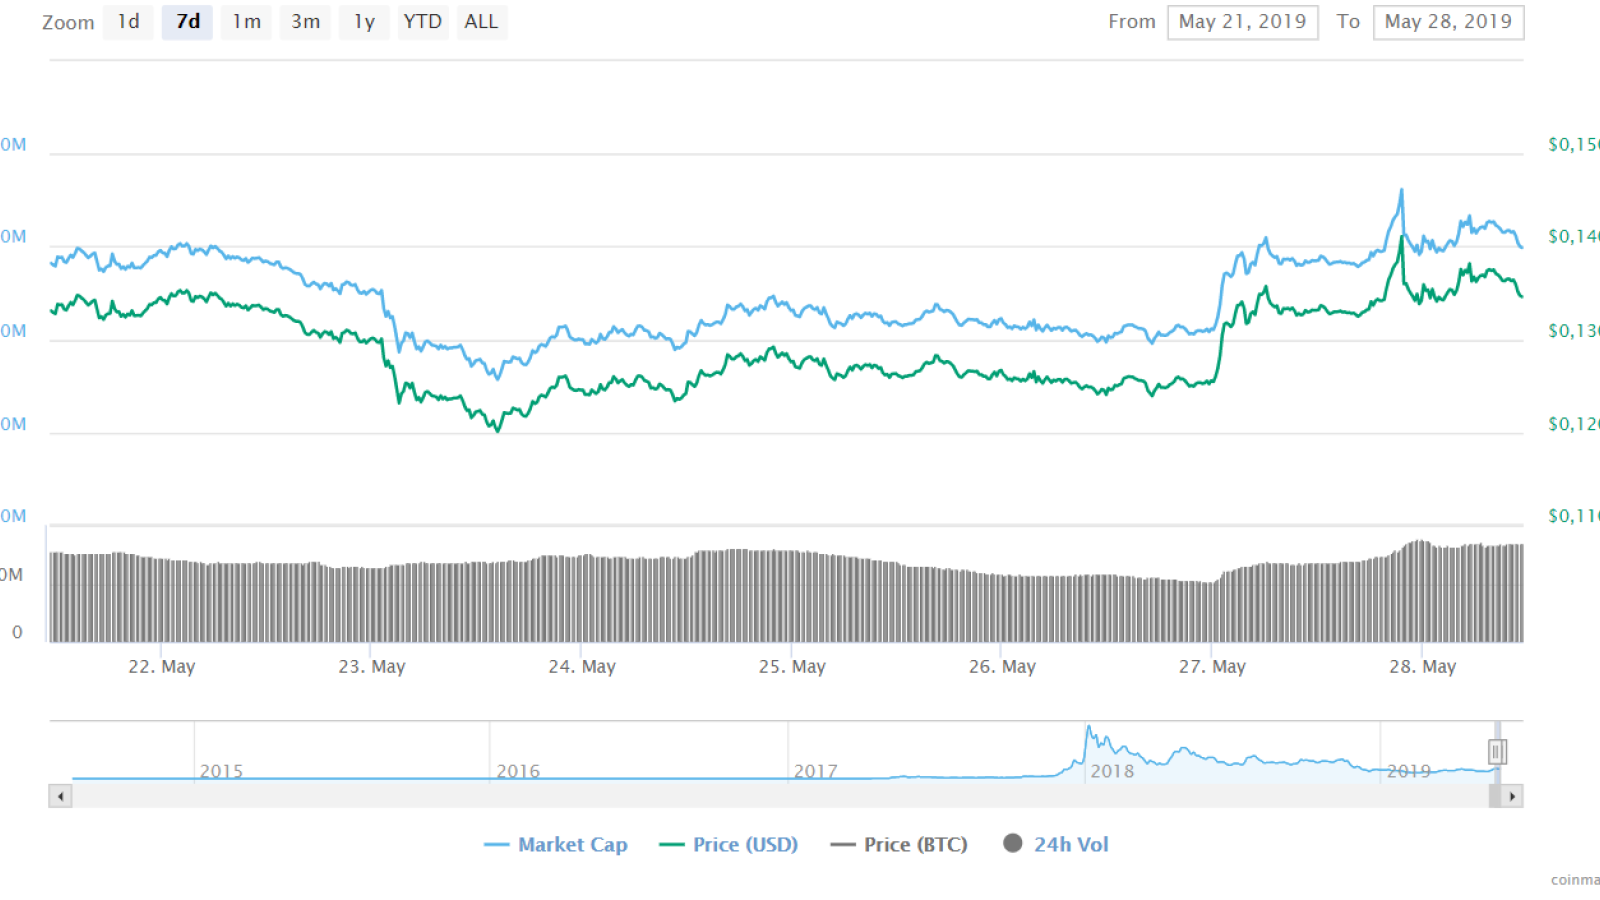Click the navigator scroll right arrow

coord(1512,797)
